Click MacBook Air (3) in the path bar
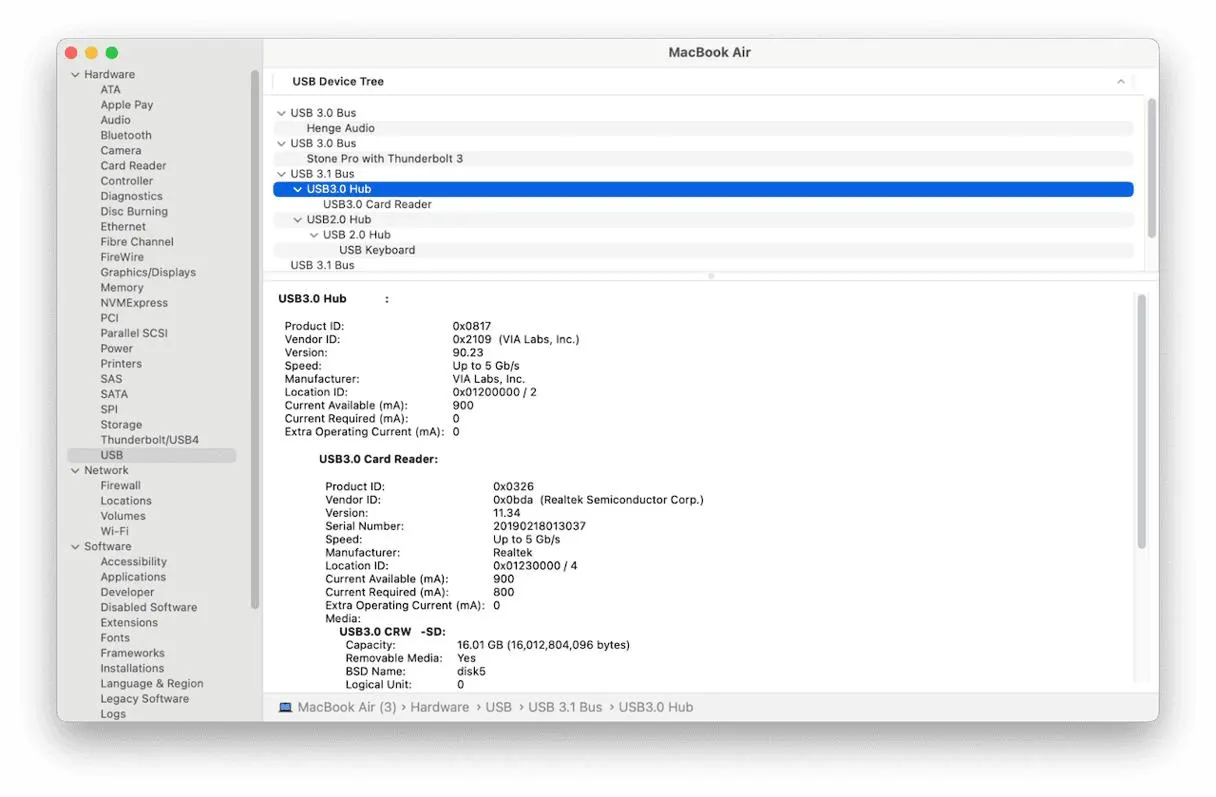The height and width of the screenshot is (797, 1216). click(347, 707)
